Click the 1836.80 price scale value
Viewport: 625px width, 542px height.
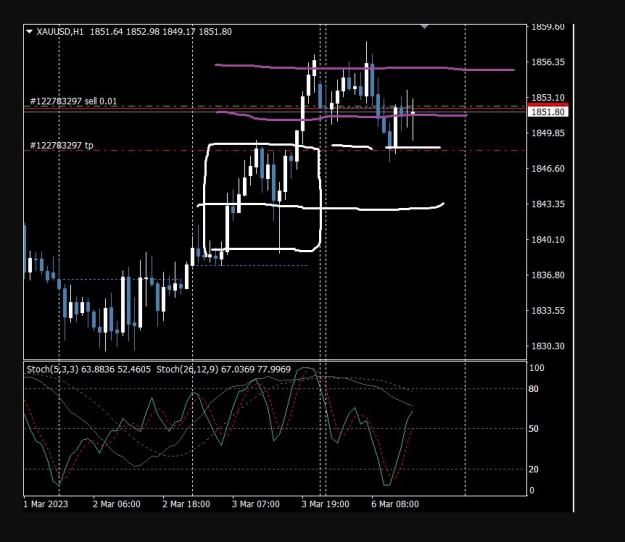point(548,275)
